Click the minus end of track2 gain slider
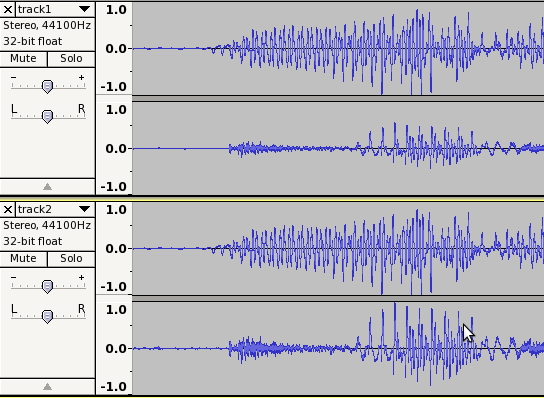The height and width of the screenshot is (398, 544). 14,277
